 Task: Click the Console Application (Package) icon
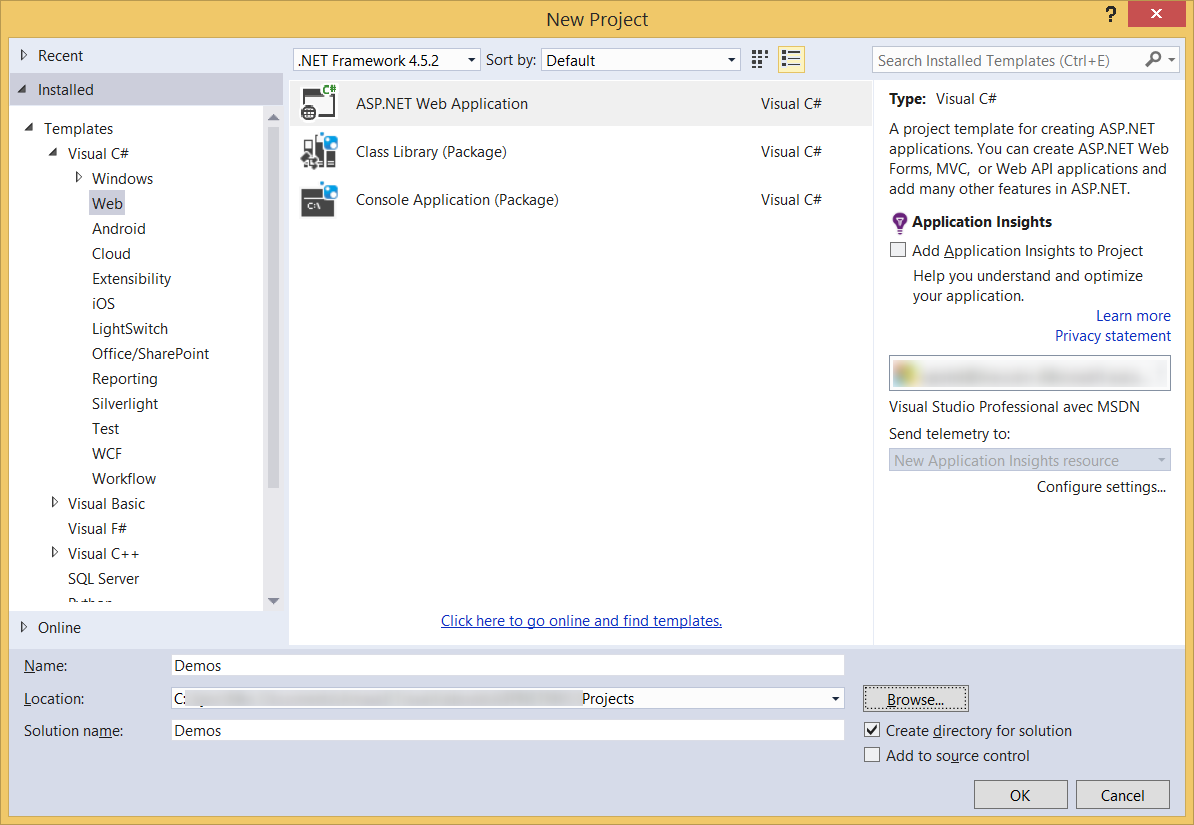319,200
